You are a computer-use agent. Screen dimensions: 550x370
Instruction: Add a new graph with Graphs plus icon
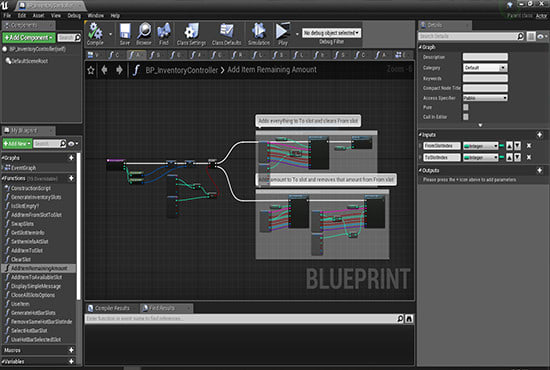tap(71, 158)
